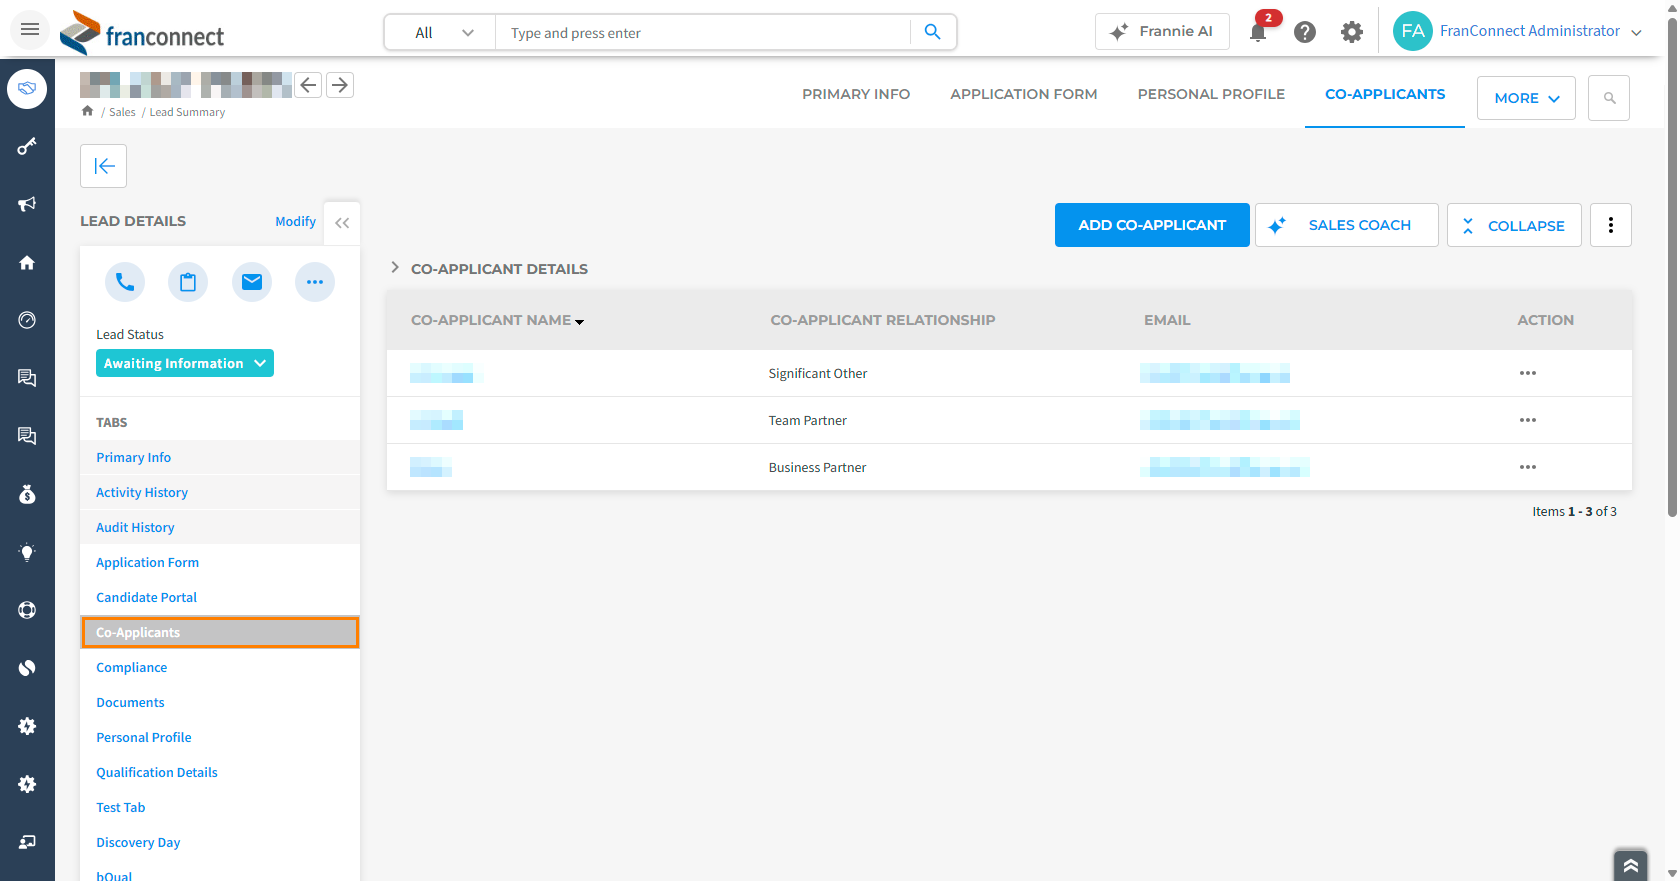Go to the previous lead arrow
The width and height of the screenshot is (1680, 881).
point(309,85)
